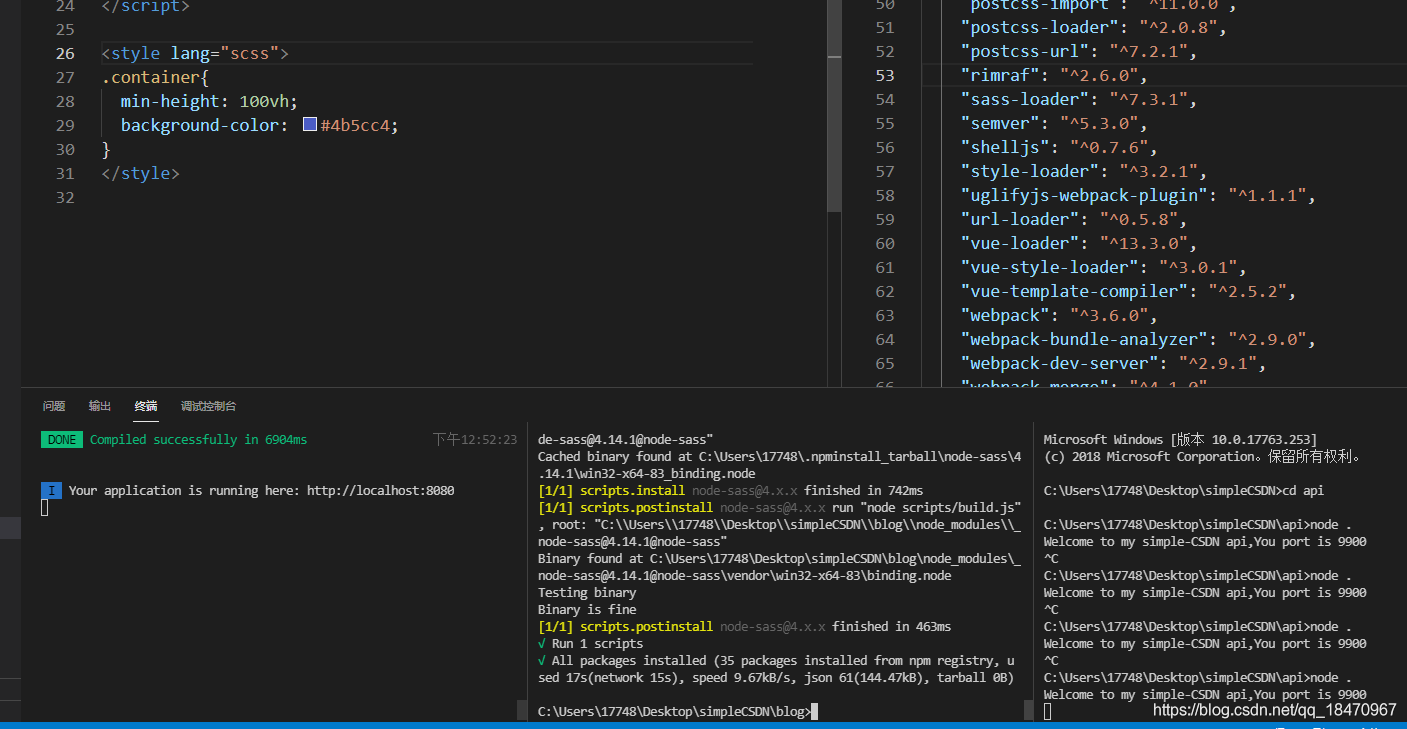Open the 调试控制台 (Debug Console) tab
This screenshot has width=1407, height=729.
(209, 406)
